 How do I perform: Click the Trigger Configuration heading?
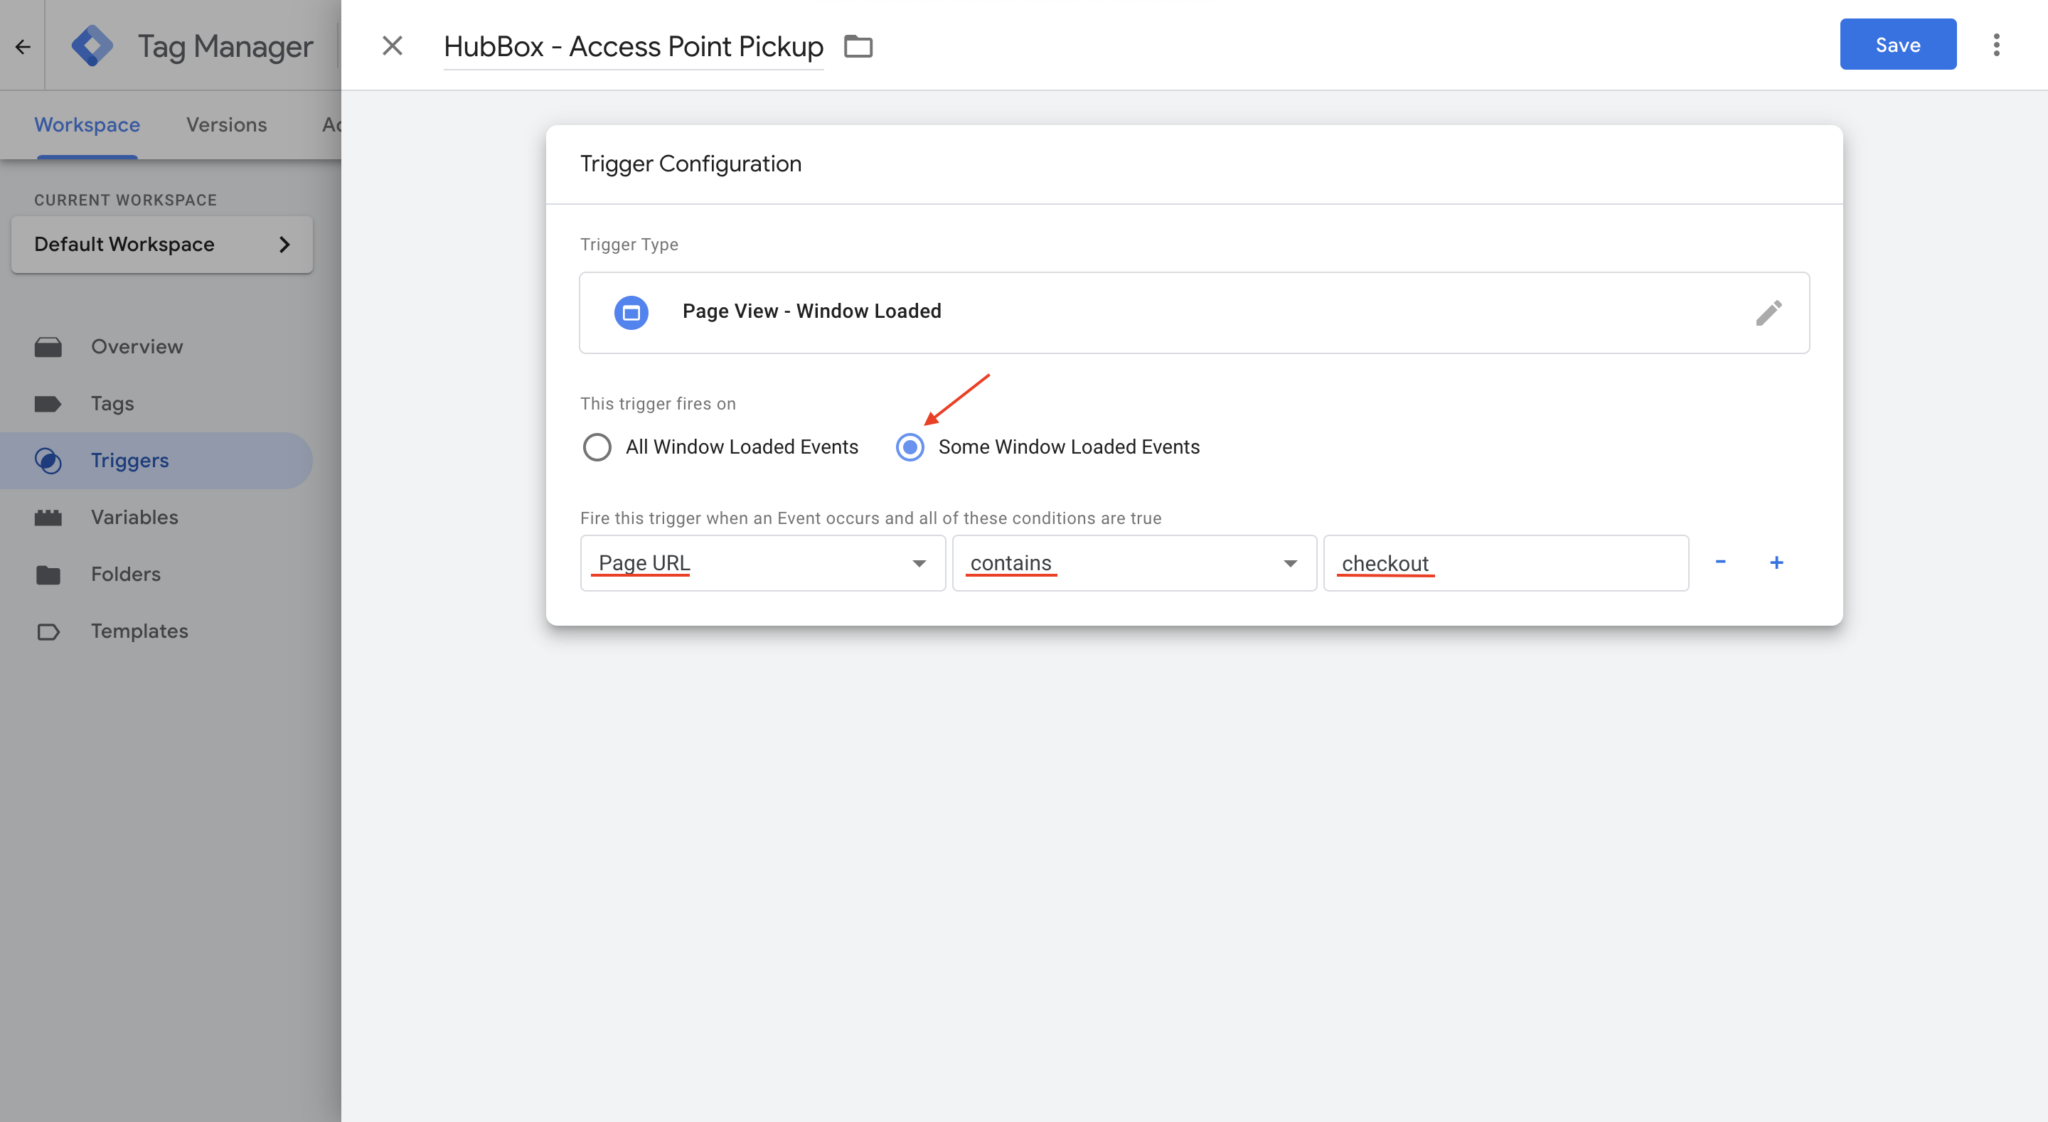click(x=691, y=164)
